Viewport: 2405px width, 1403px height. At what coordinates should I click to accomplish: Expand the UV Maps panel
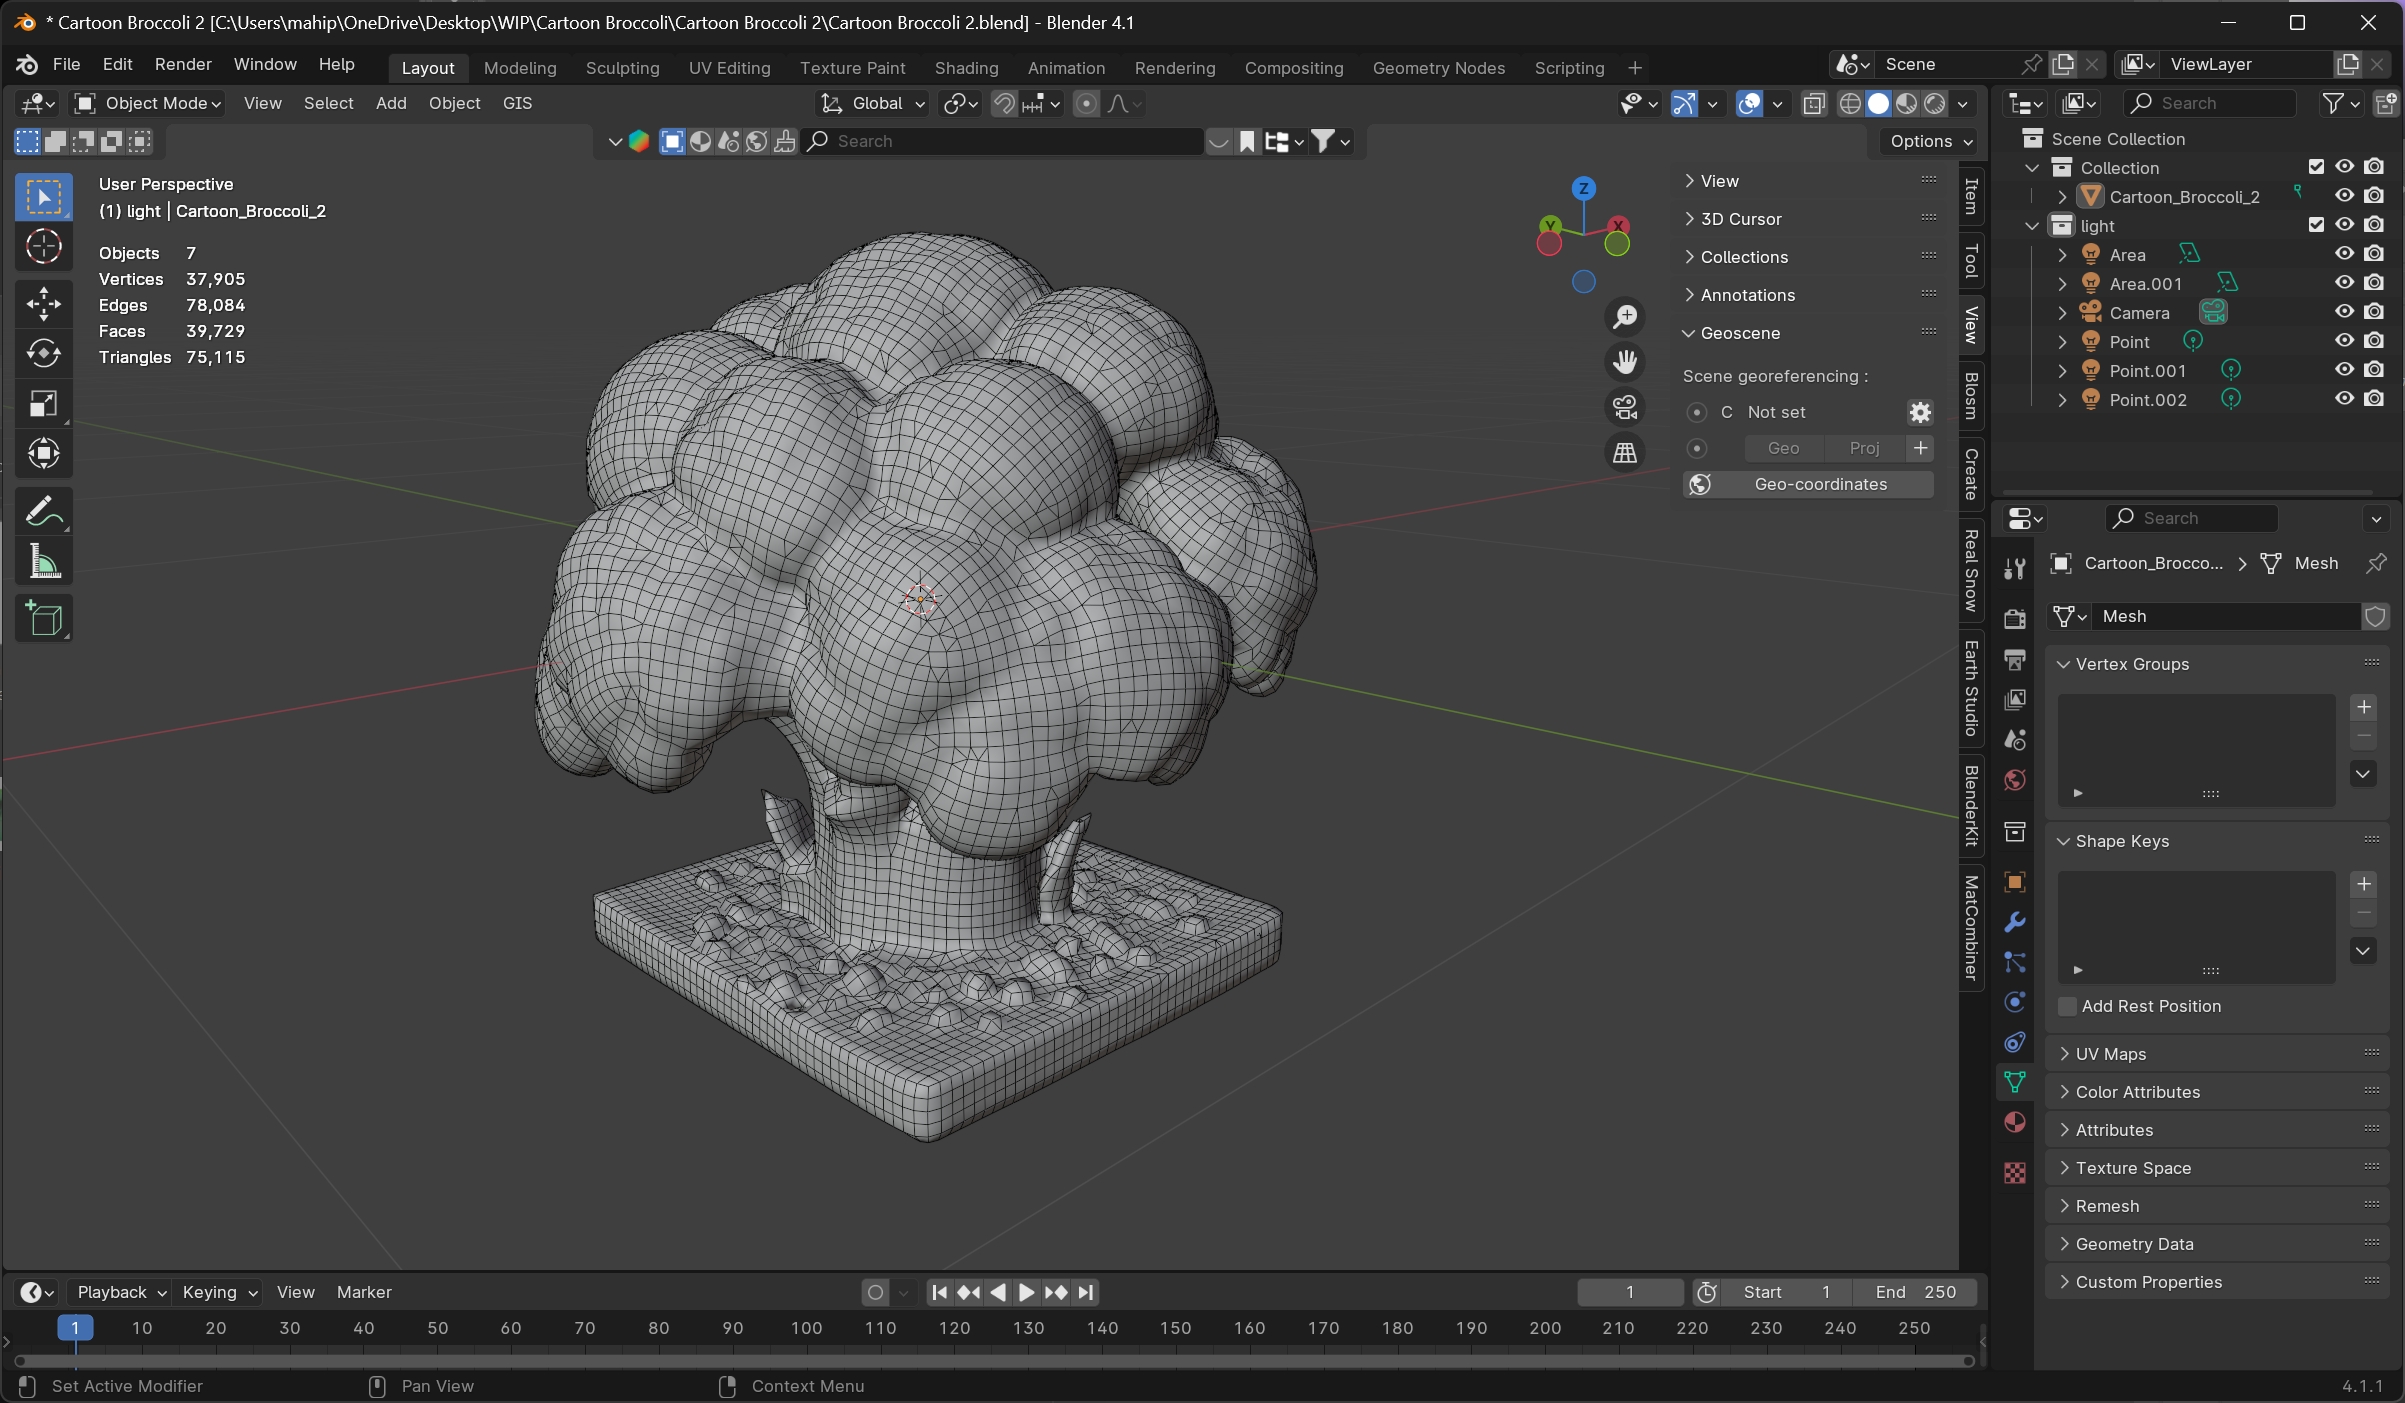[x=2110, y=1054]
